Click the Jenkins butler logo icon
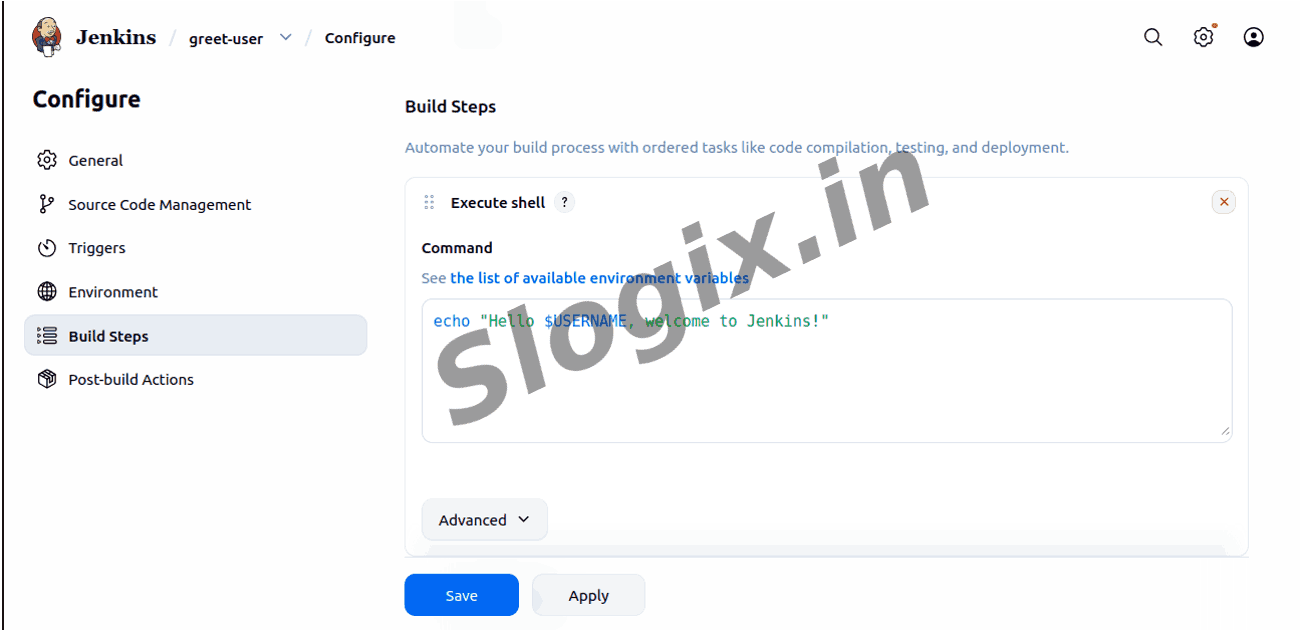The height and width of the screenshot is (630, 1300). [47, 37]
